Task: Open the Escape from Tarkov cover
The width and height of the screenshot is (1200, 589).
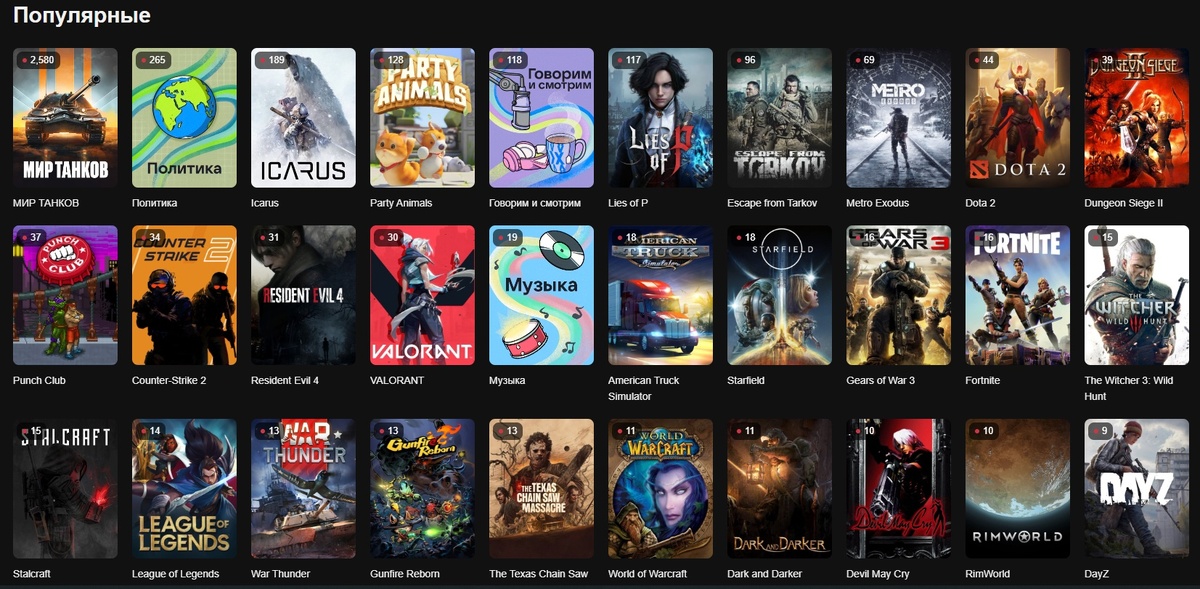Action: pyautogui.click(x=779, y=118)
